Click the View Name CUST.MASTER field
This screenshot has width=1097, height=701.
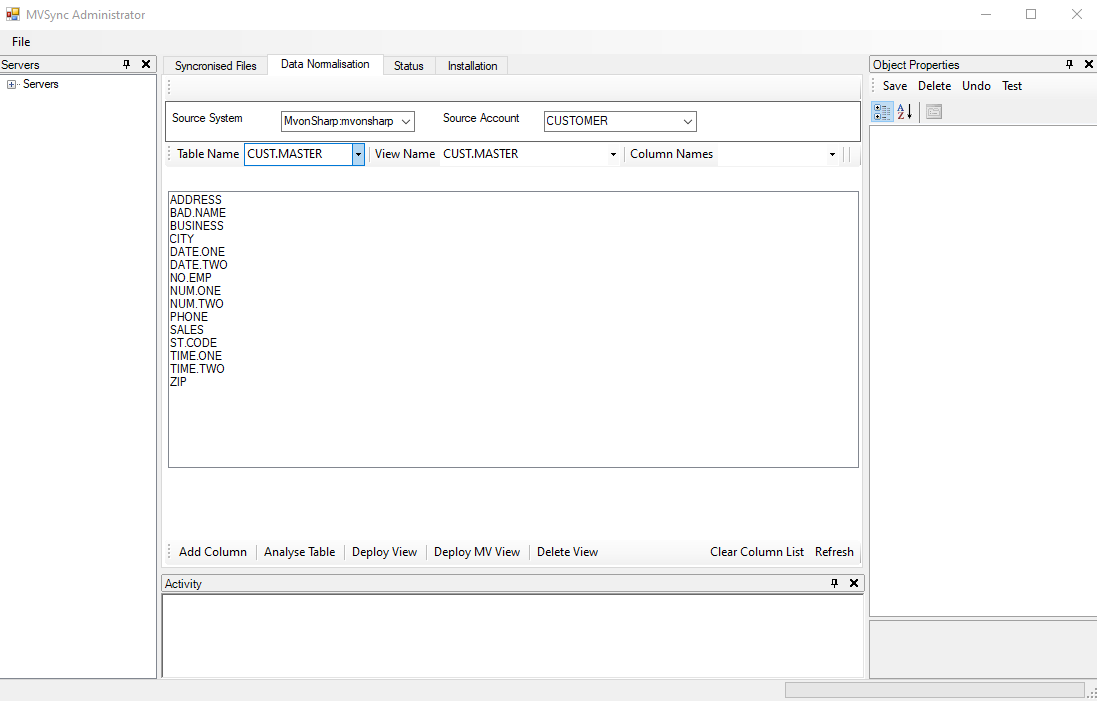coord(524,154)
